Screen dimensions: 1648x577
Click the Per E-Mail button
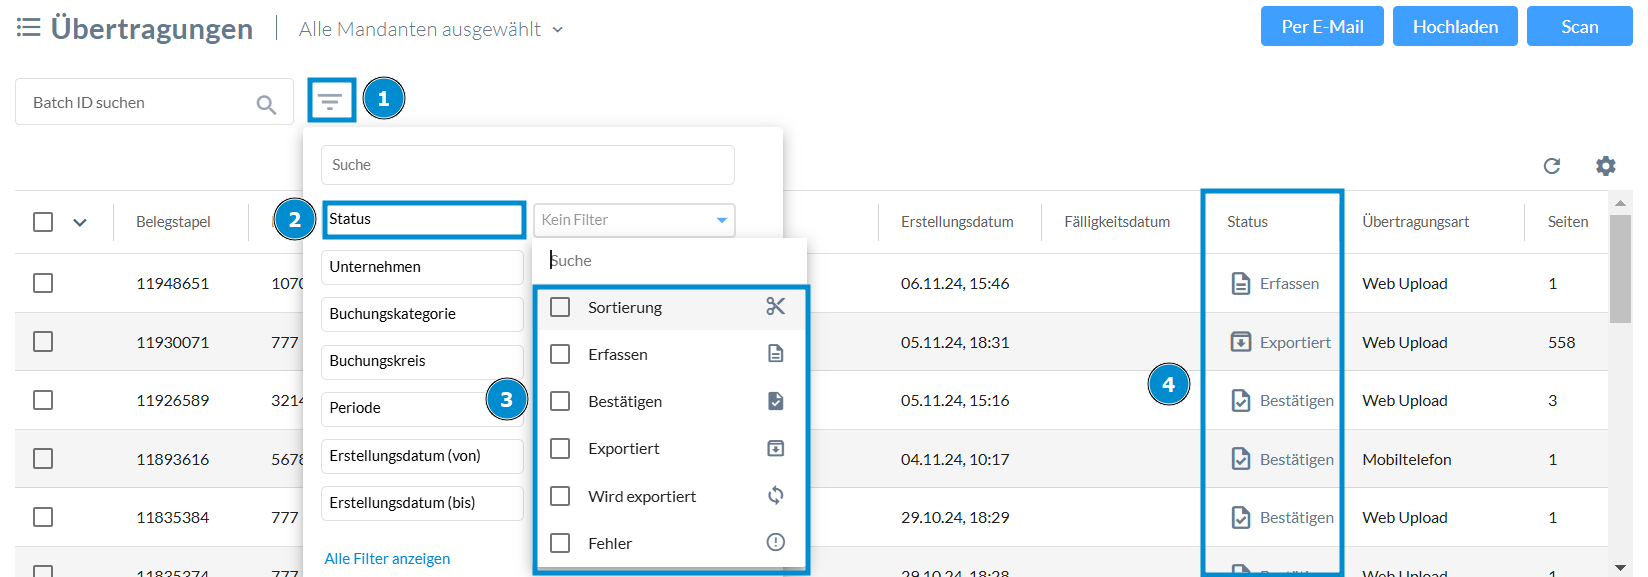pyautogui.click(x=1322, y=27)
